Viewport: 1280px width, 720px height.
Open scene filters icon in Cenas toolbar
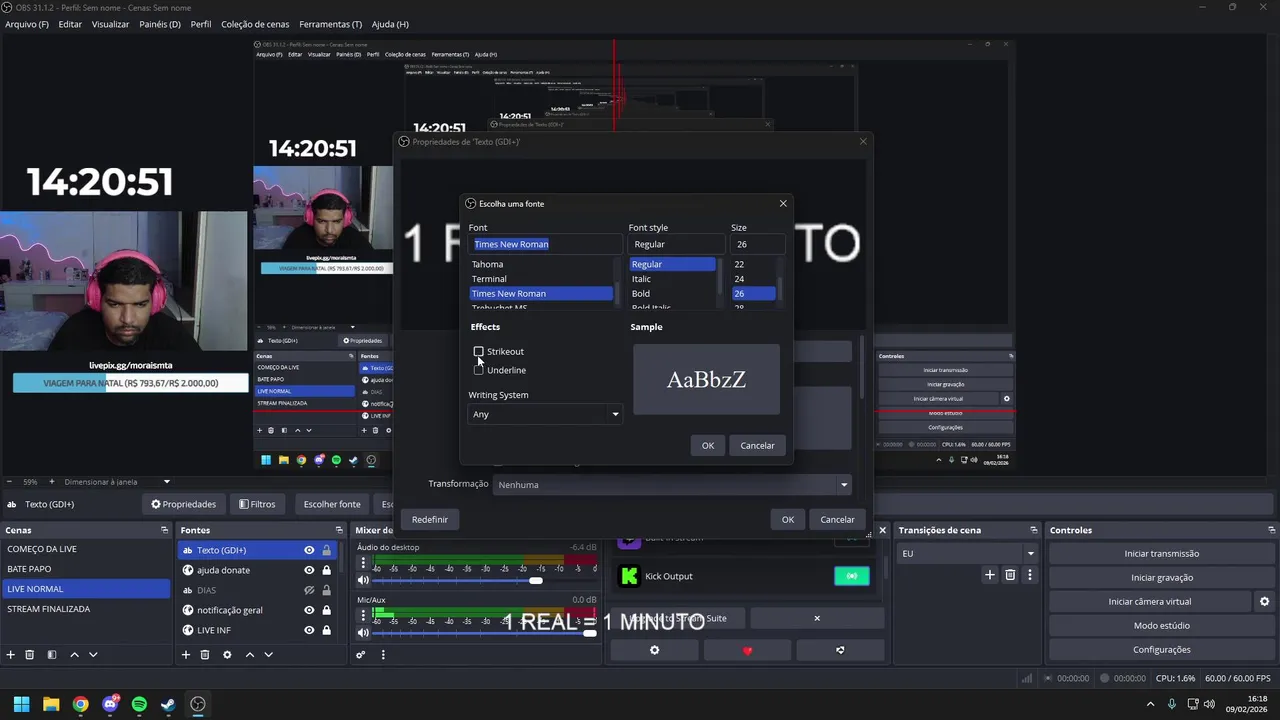52,655
